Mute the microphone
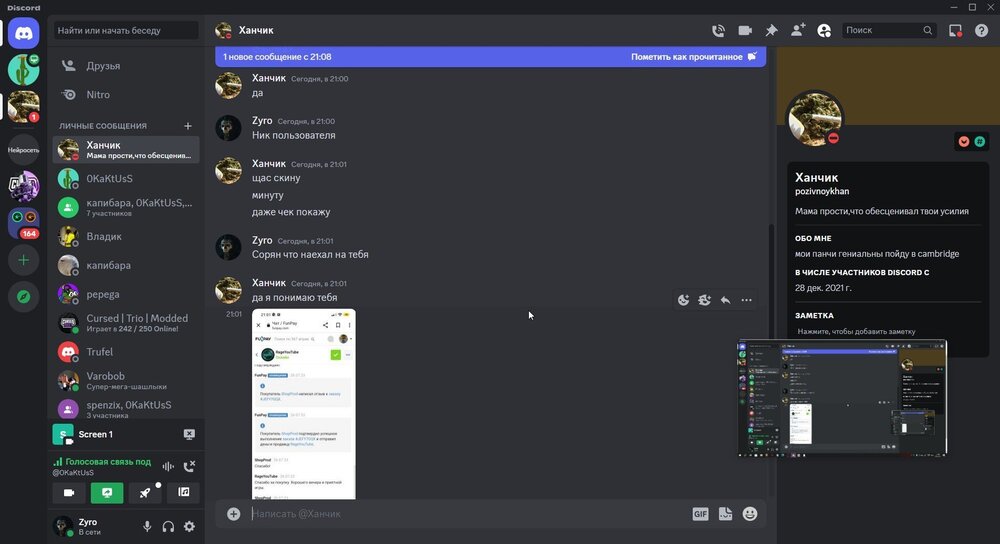This screenshot has height=544, width=1000. click(147, 526)
